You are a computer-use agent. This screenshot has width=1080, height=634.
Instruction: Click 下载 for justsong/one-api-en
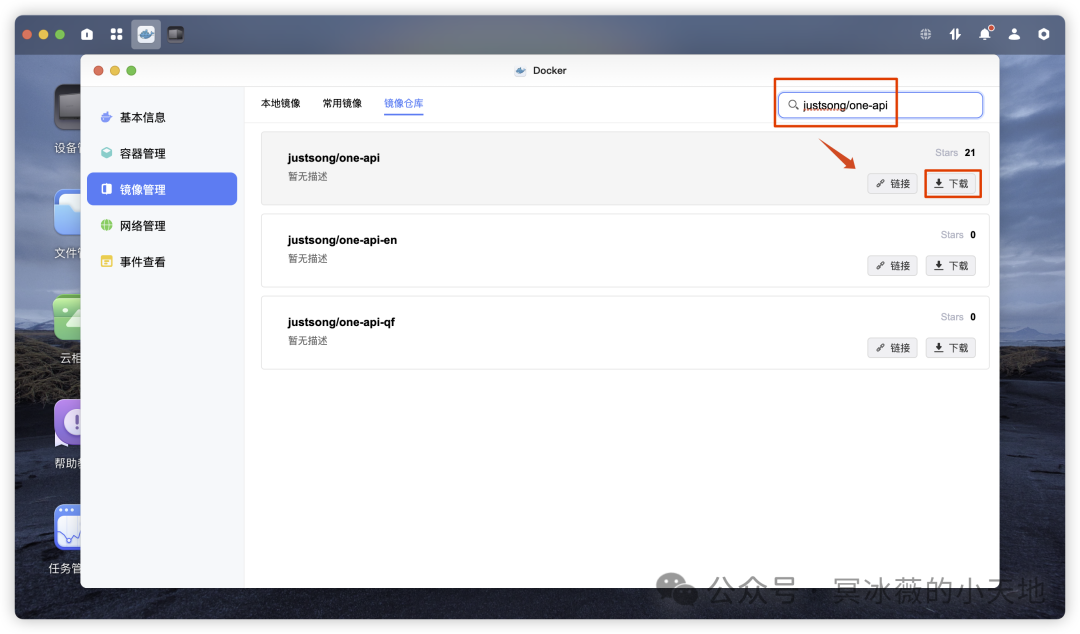pos(951,265)
